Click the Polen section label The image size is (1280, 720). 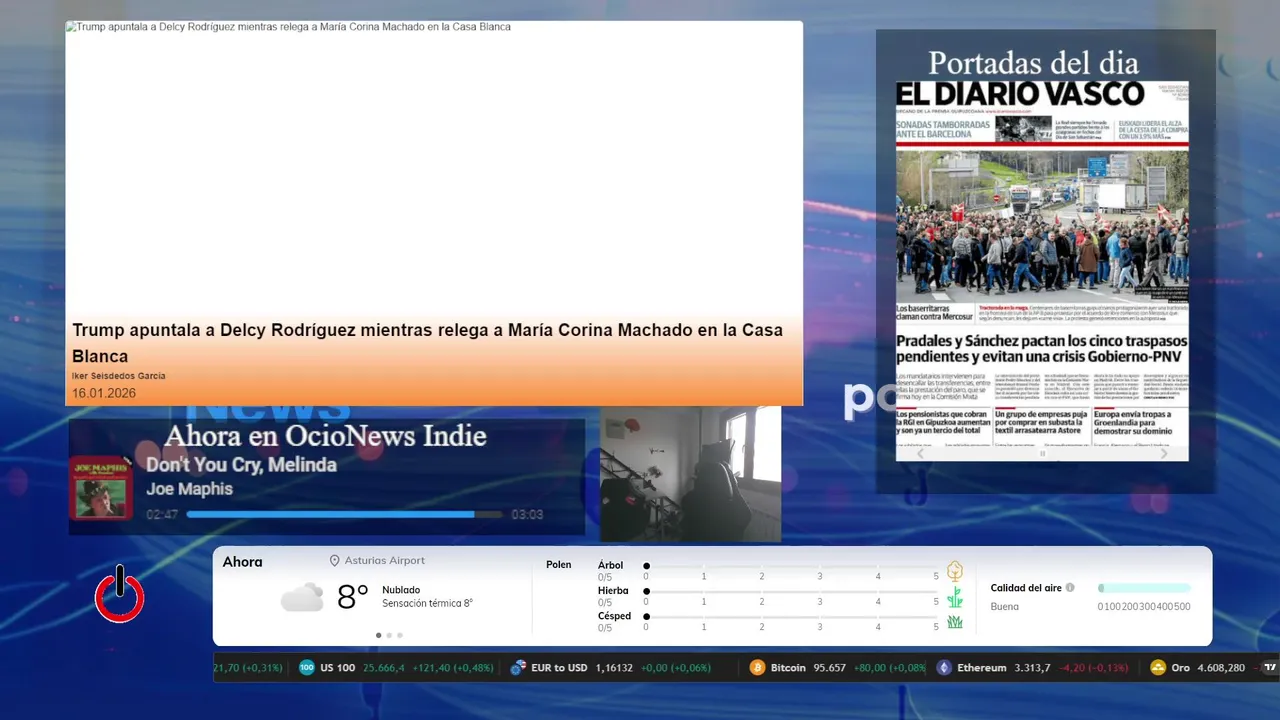[x=559, y=565]
